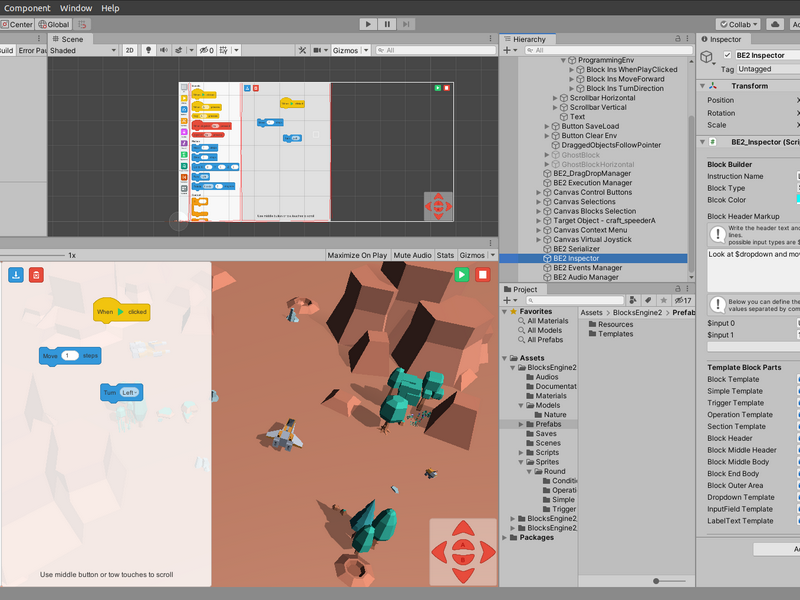Screen dimensions: 800x600
Task: Toggle the scene grid icon
Action: [223, 50]
